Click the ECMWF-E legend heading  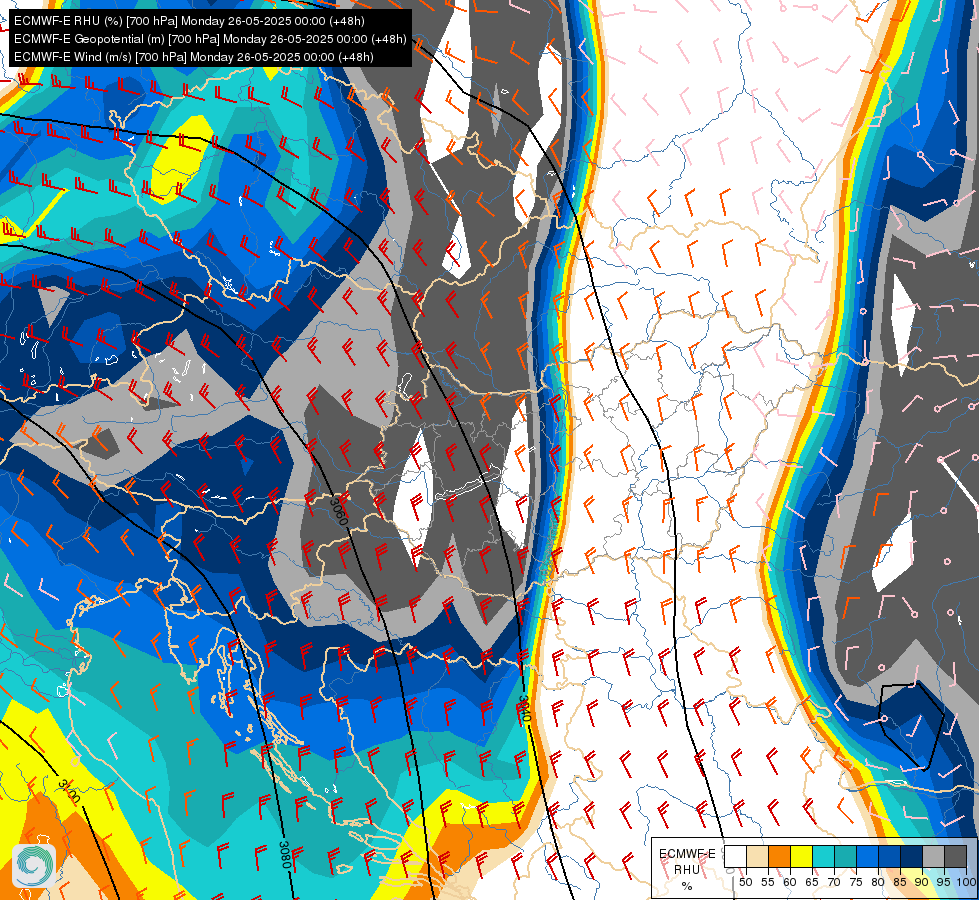point(687,854)
